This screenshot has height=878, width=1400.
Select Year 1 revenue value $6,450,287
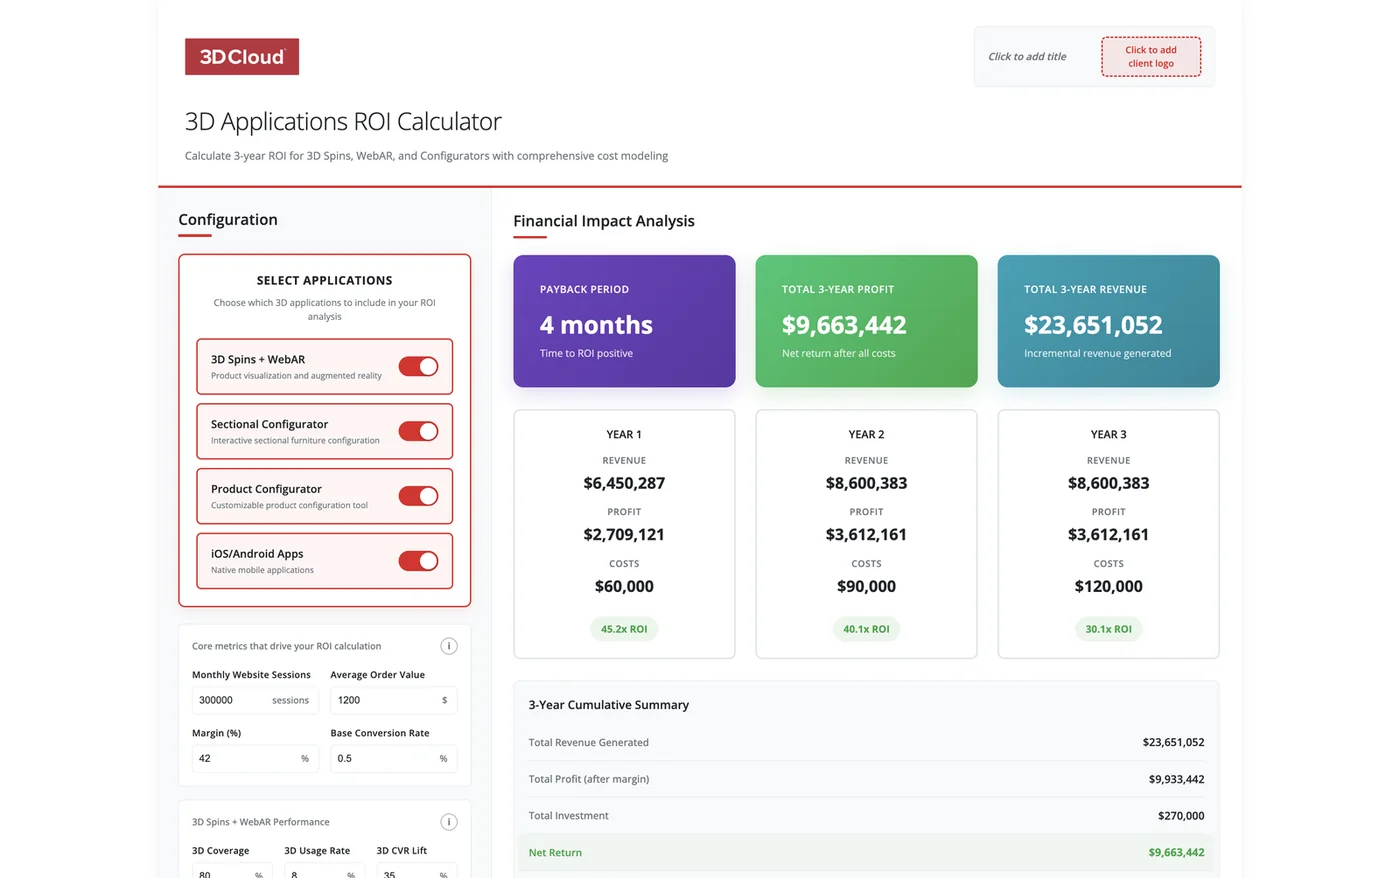(624, 483)
